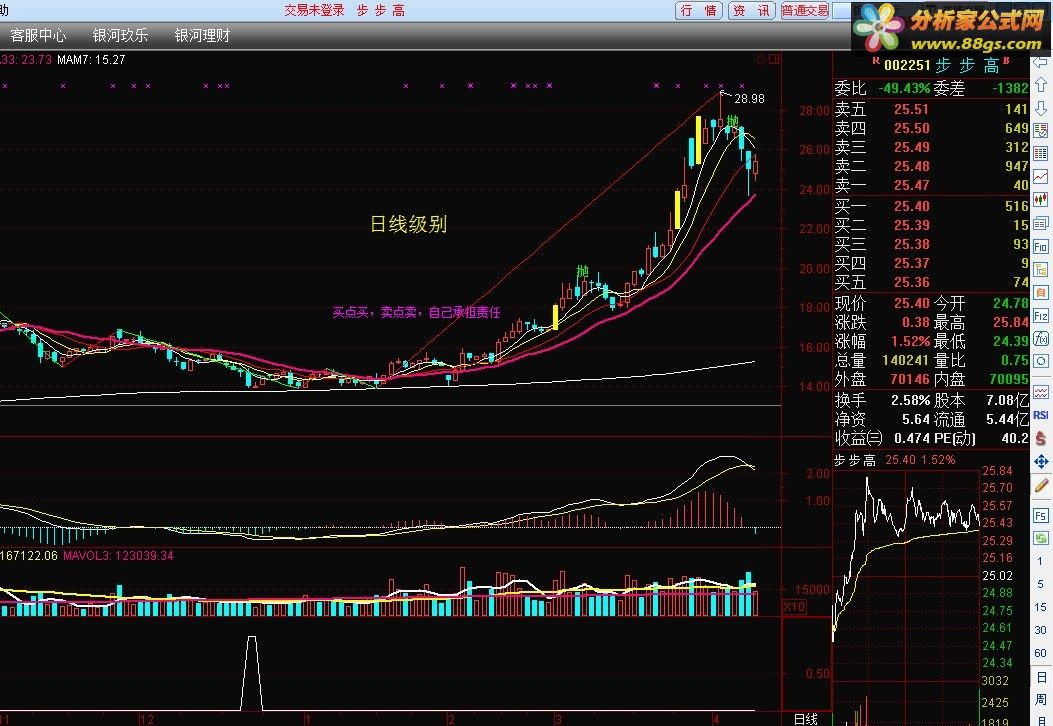Select the RSI indicator icon
The height and width of the screenshot is (726, 1053).
[x=1040, y=415]
